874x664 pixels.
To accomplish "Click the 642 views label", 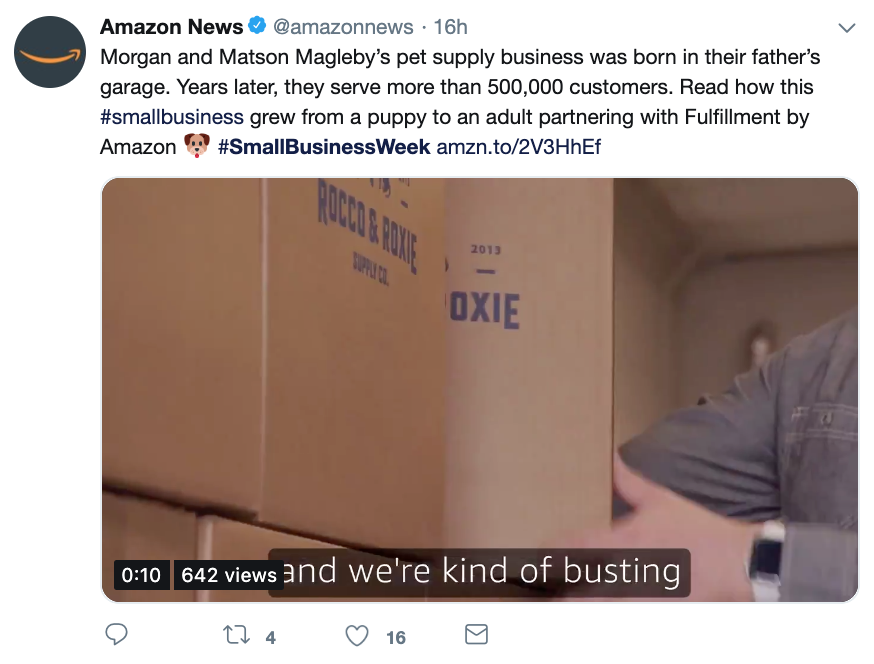I will (x=229, y=575).
